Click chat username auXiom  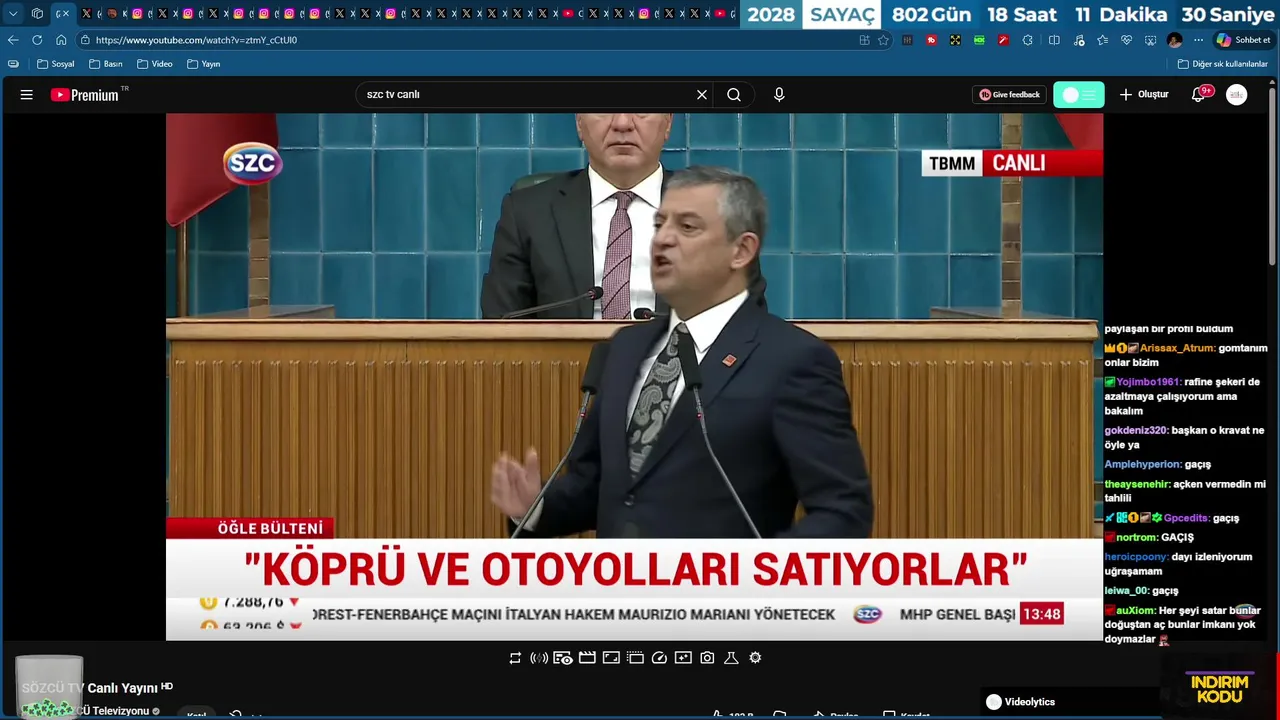[1136, 610]
